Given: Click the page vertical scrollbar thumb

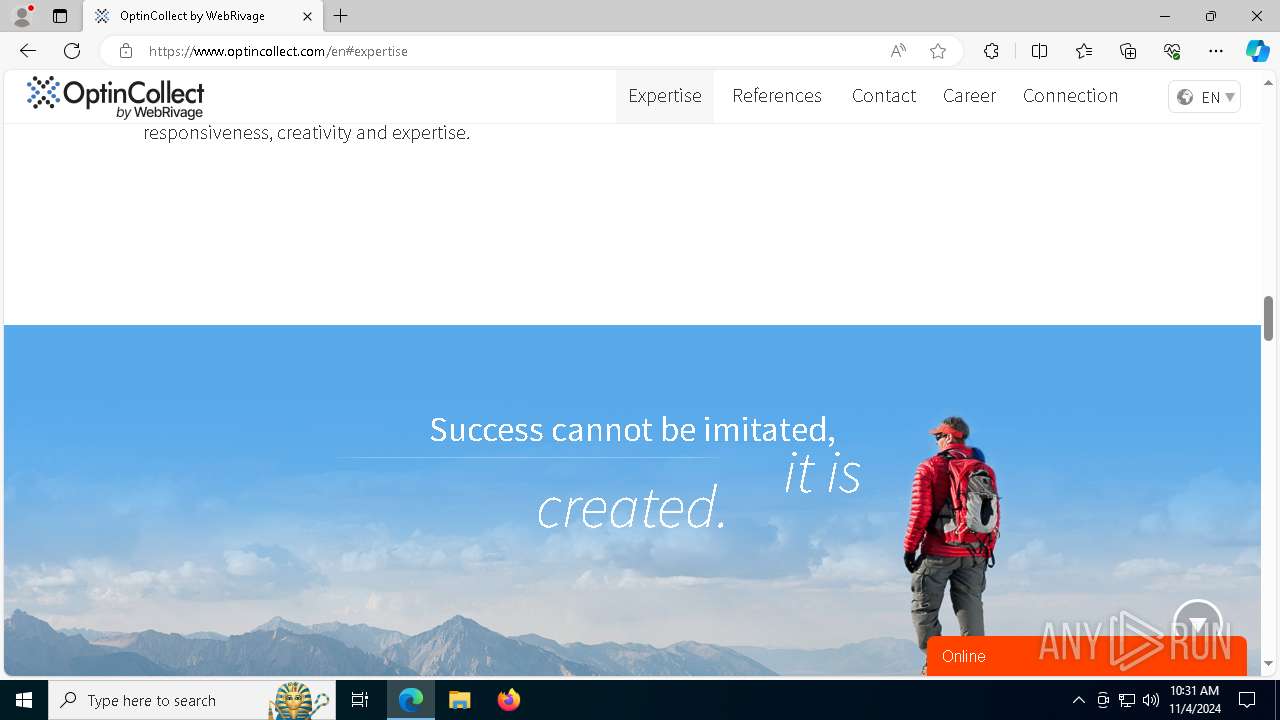Looking at the screenshot, I should [x=1268, y=318].
